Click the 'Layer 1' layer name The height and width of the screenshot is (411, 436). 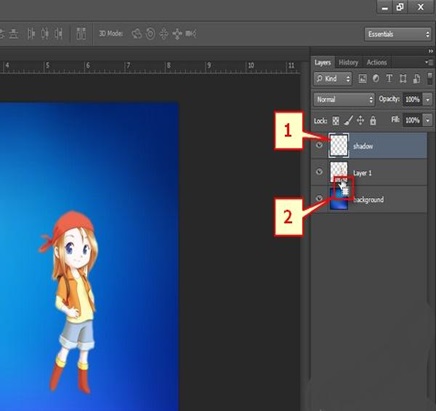362,173
